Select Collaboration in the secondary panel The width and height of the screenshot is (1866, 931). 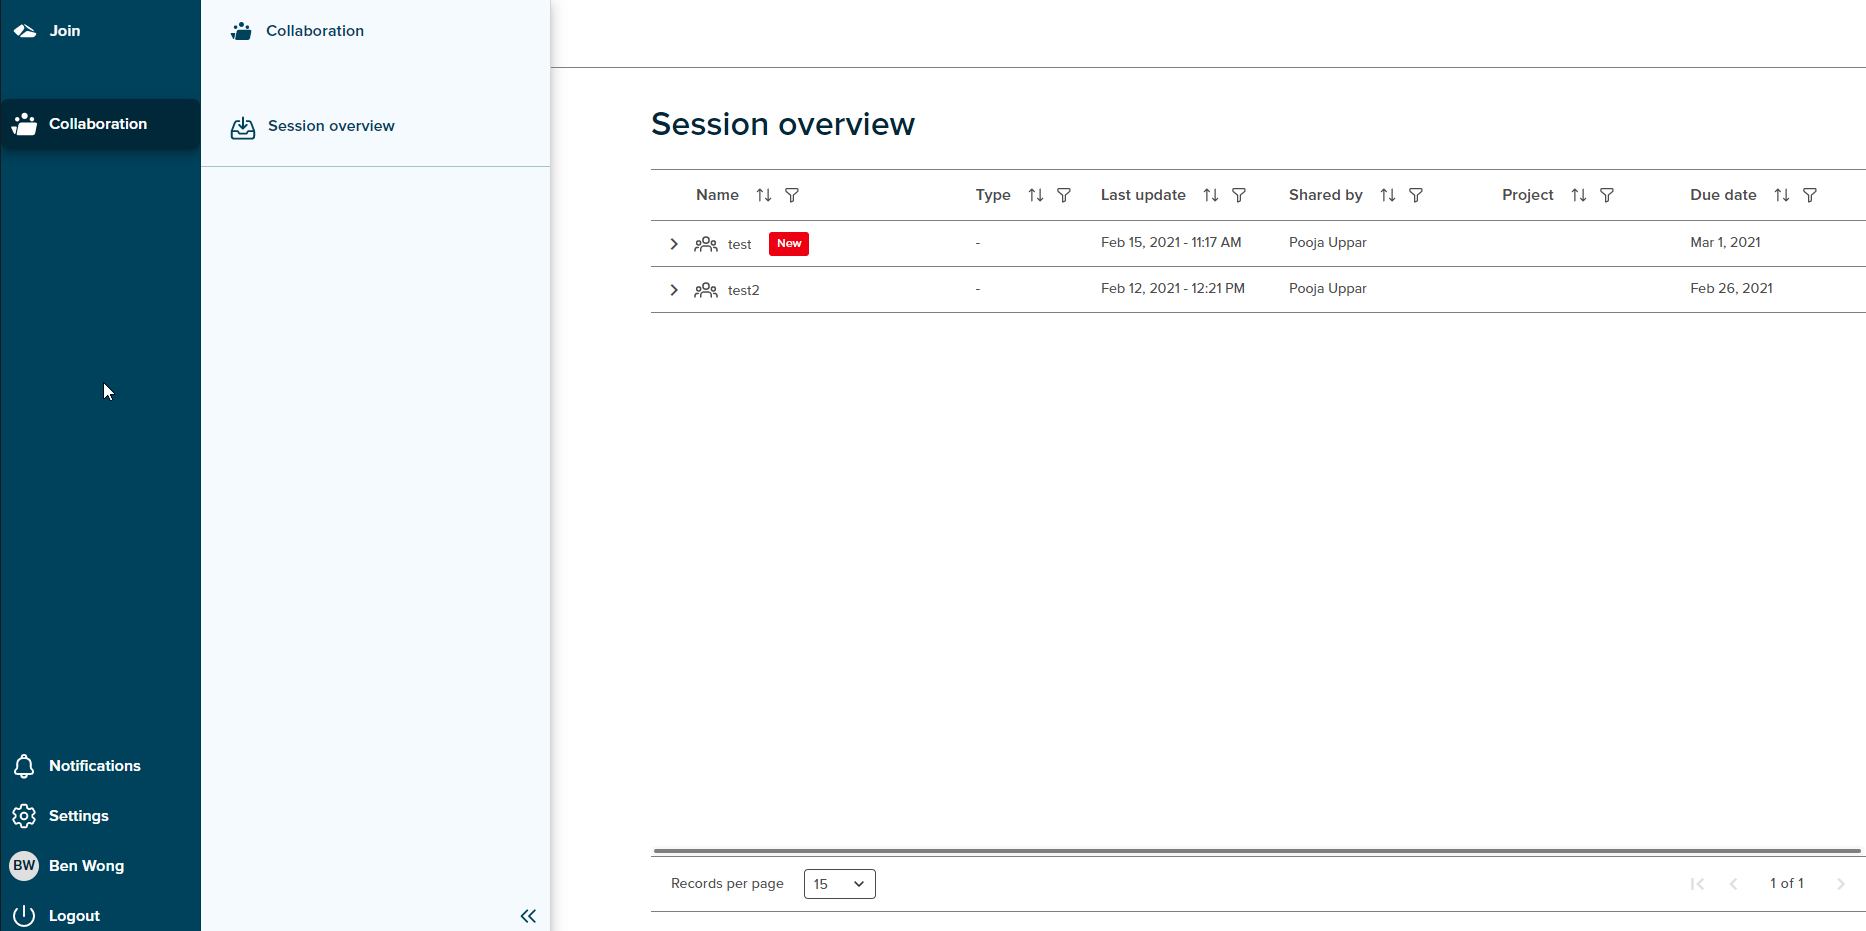(x=314, y=31)
